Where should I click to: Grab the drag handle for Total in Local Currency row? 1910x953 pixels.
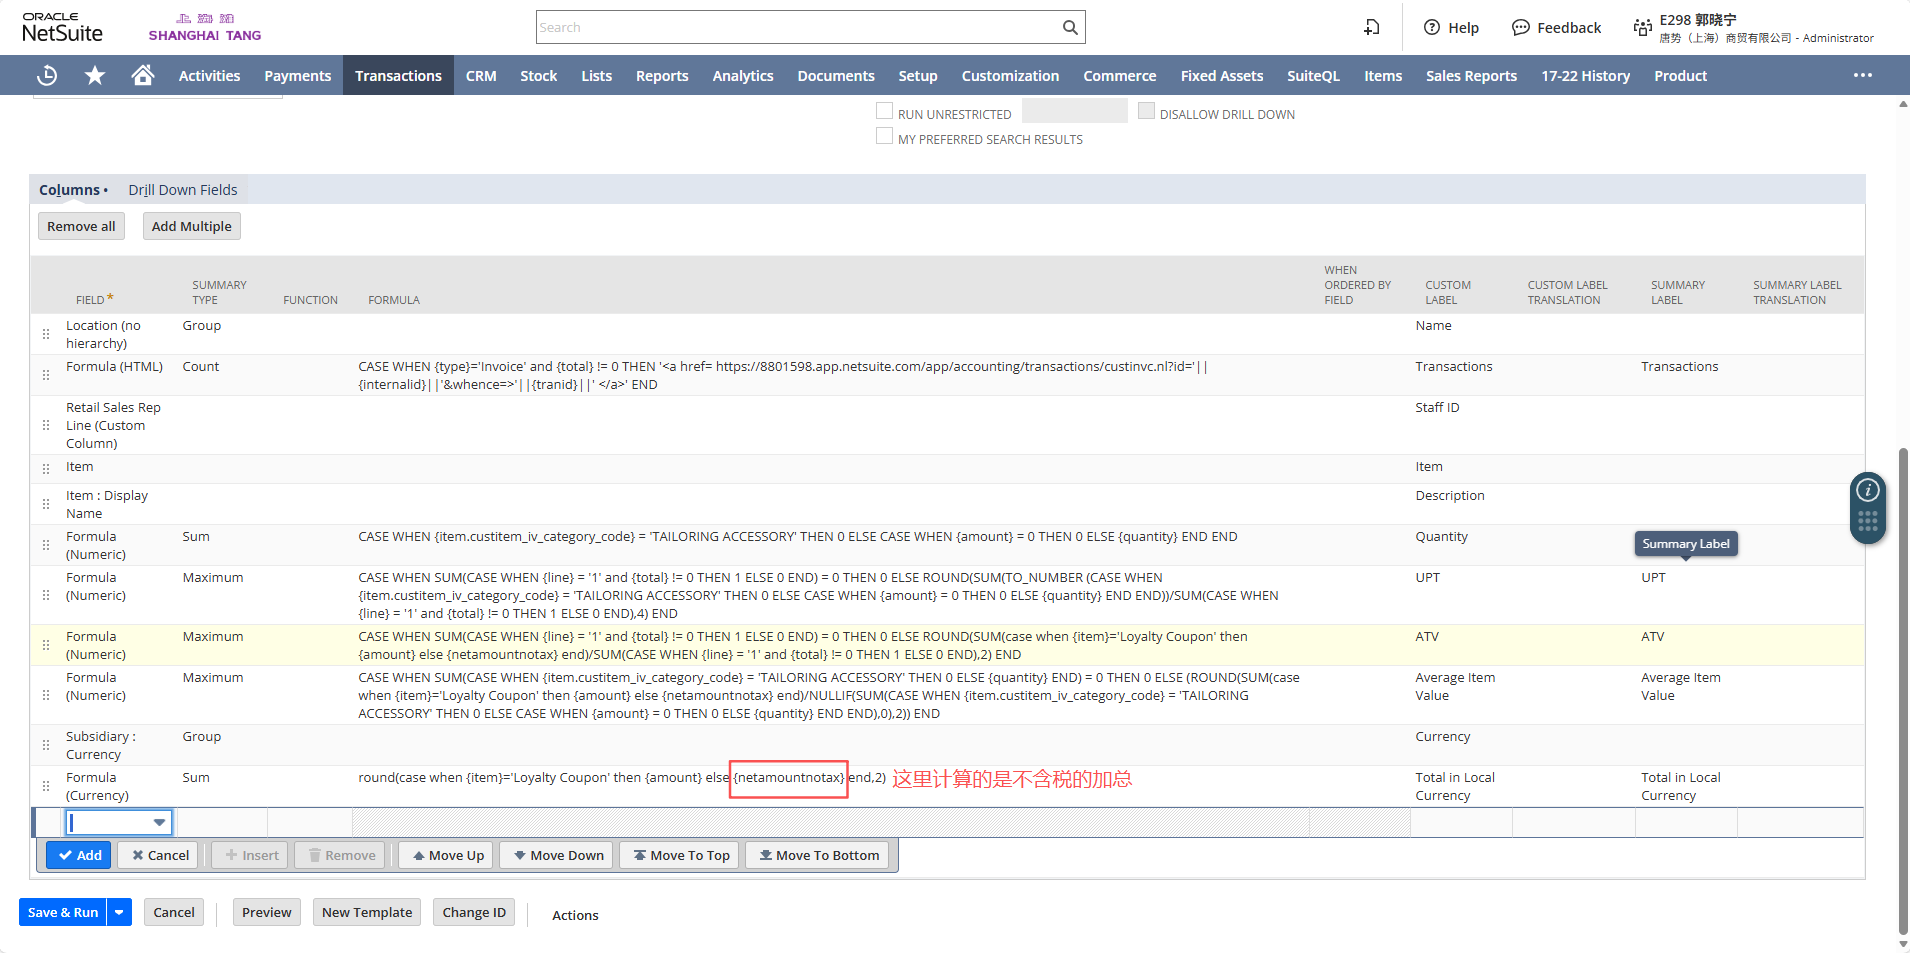tap(46, 786)
